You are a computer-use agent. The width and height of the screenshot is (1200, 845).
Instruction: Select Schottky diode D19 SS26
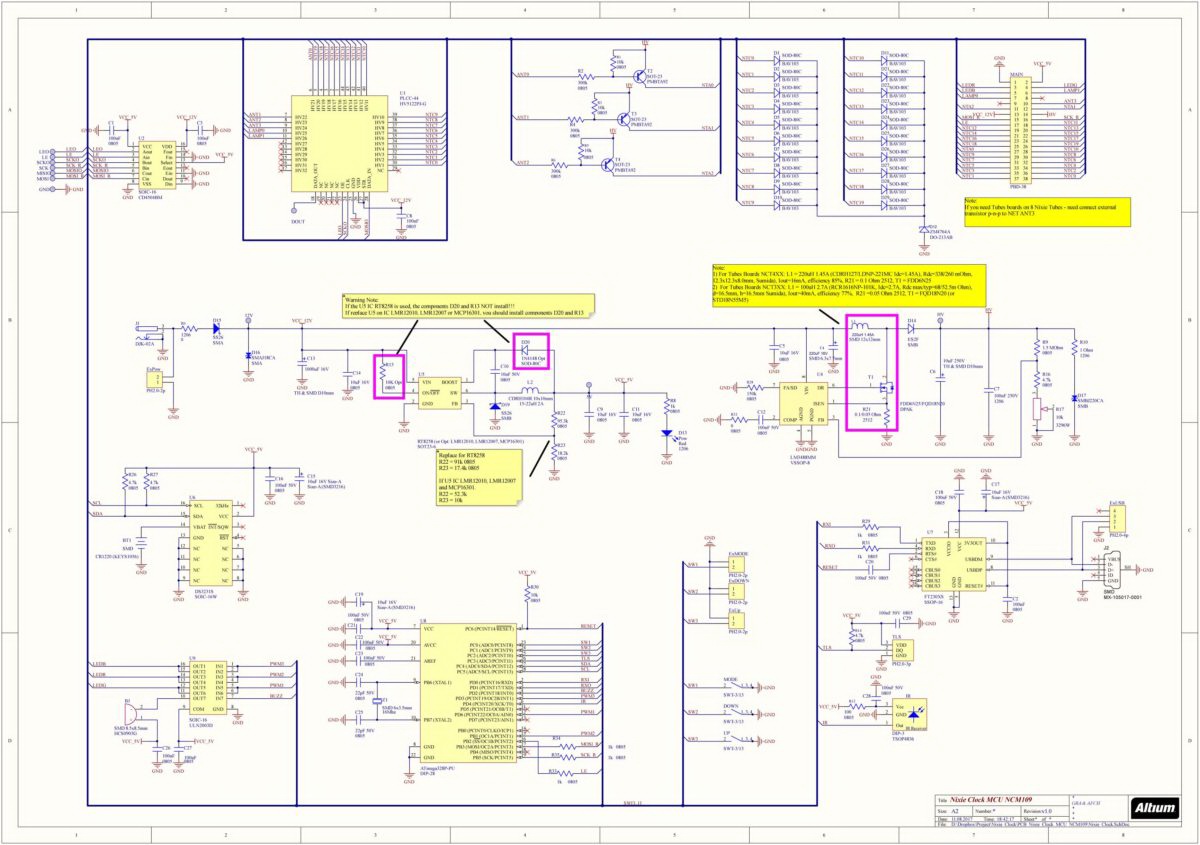point(495,406)
